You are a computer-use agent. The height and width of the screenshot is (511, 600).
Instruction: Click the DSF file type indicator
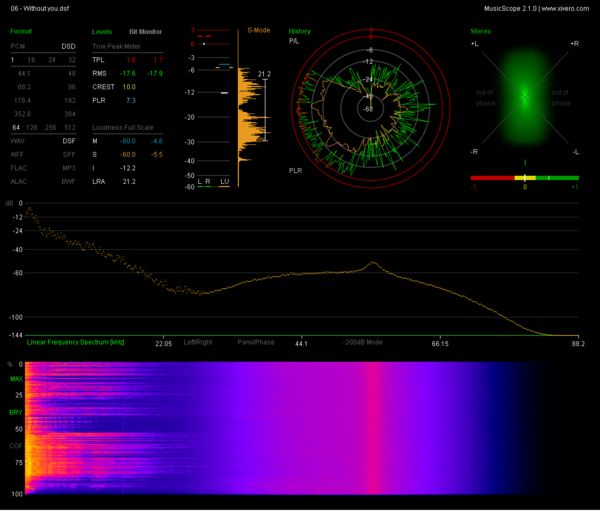(69, 141)
